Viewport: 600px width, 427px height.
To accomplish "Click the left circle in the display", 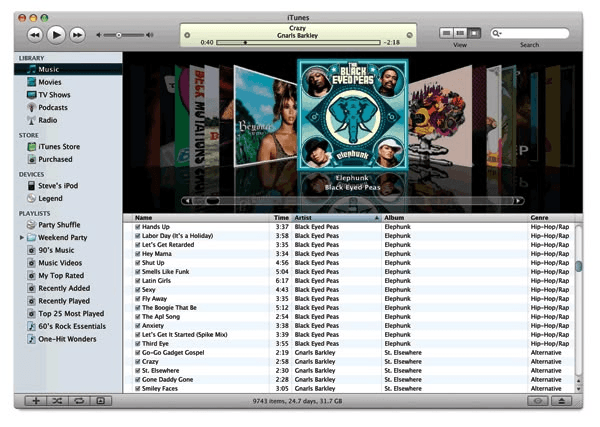I will pyautogui.click(x=187, y=35).
